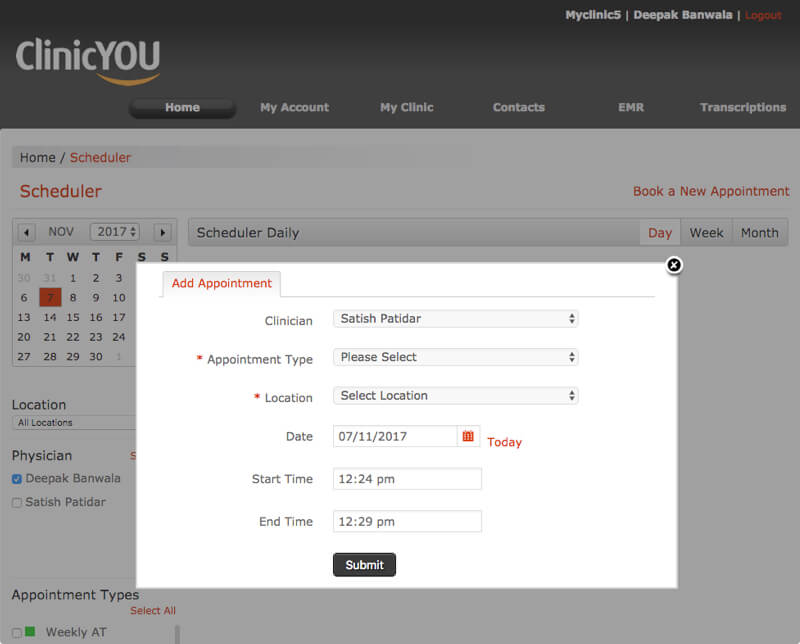
Task: Click the ClinicYOU logo
Action: point(88,60)
